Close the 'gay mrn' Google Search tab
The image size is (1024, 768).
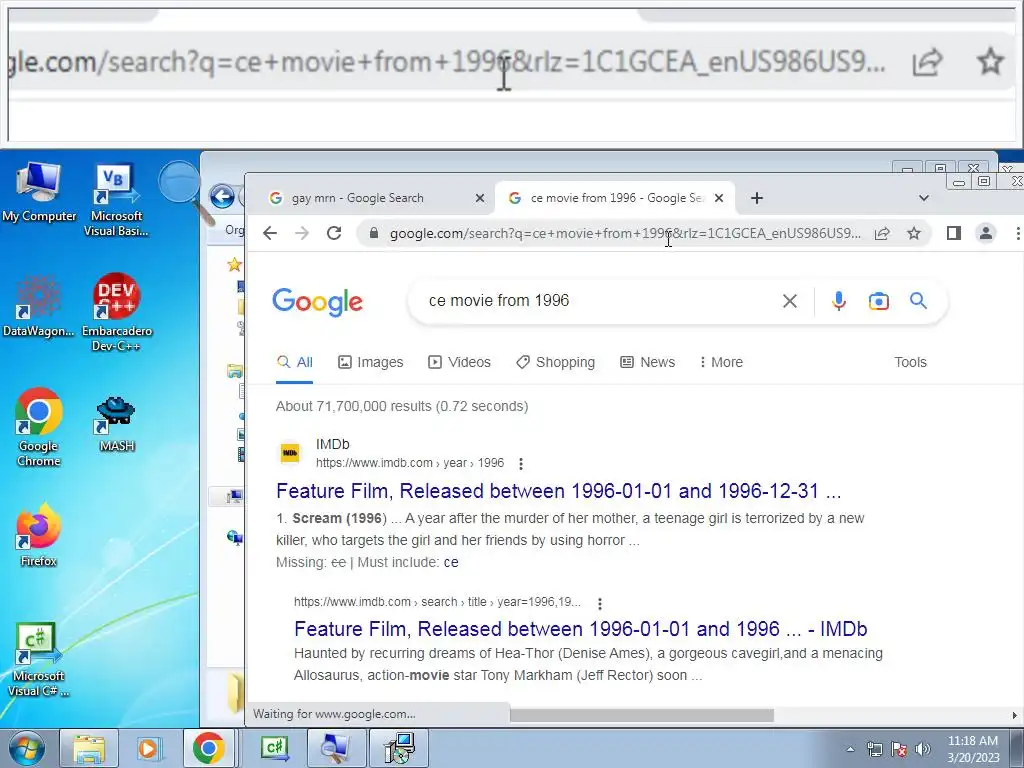tap(479, 198)
